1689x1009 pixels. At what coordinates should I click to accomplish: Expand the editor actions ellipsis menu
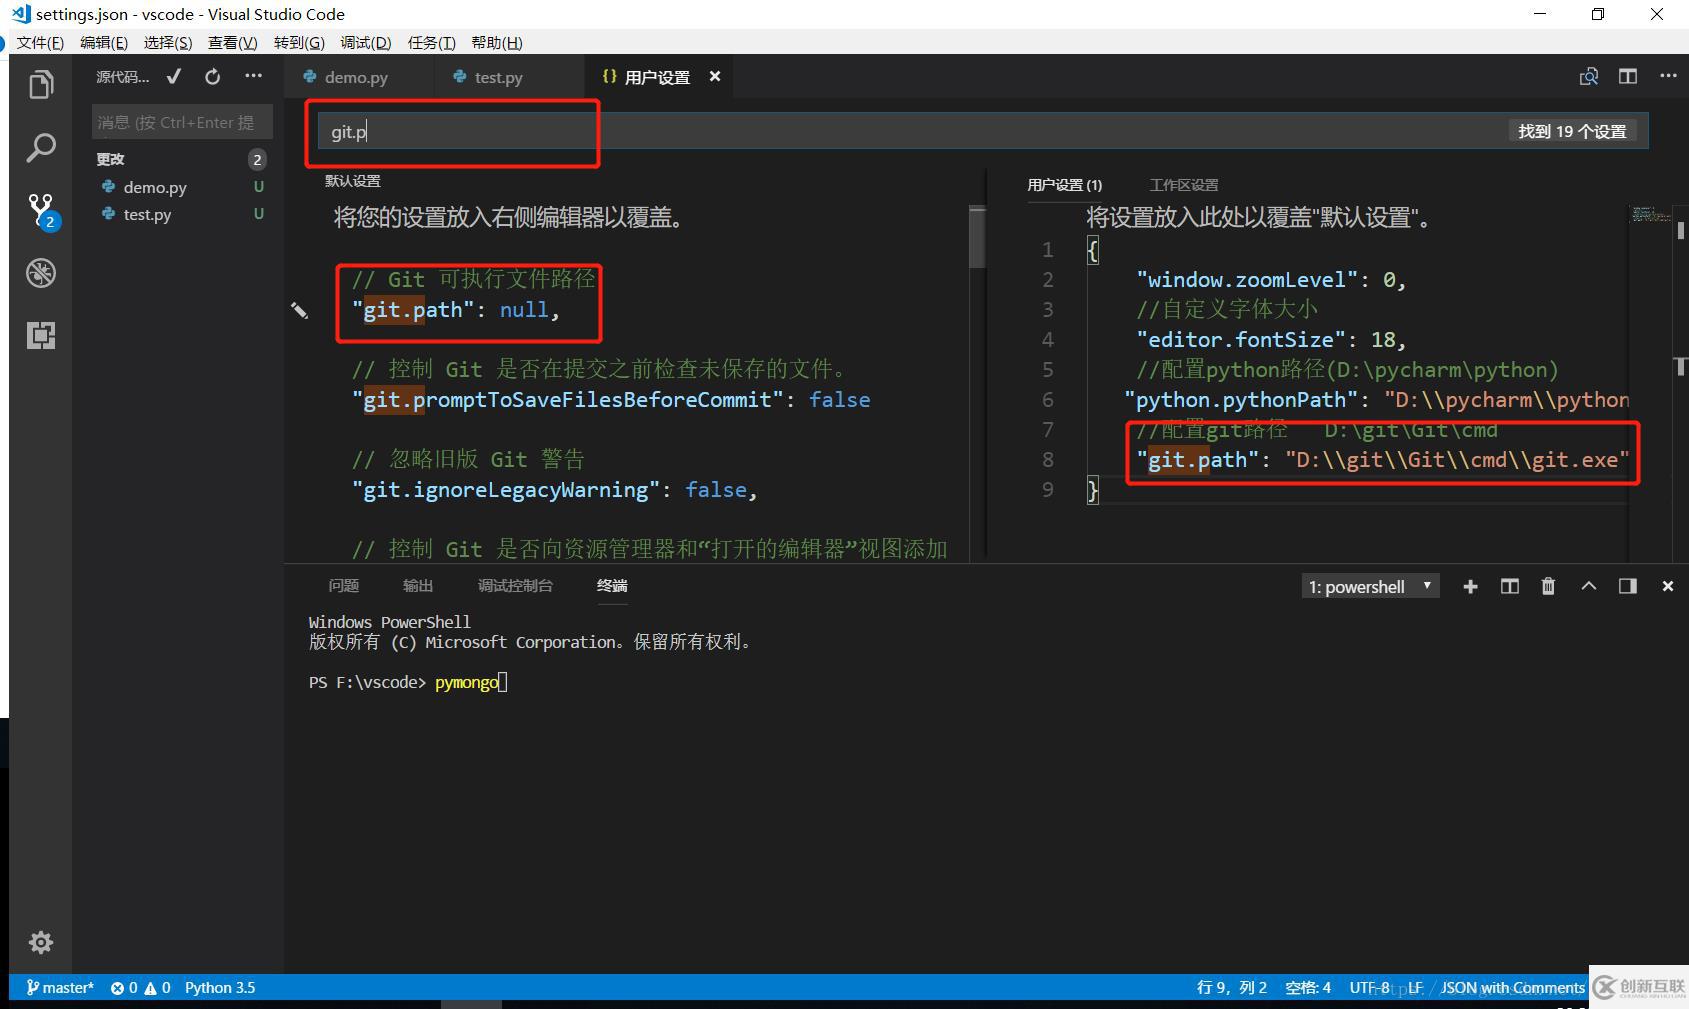tap(1668, 76)
